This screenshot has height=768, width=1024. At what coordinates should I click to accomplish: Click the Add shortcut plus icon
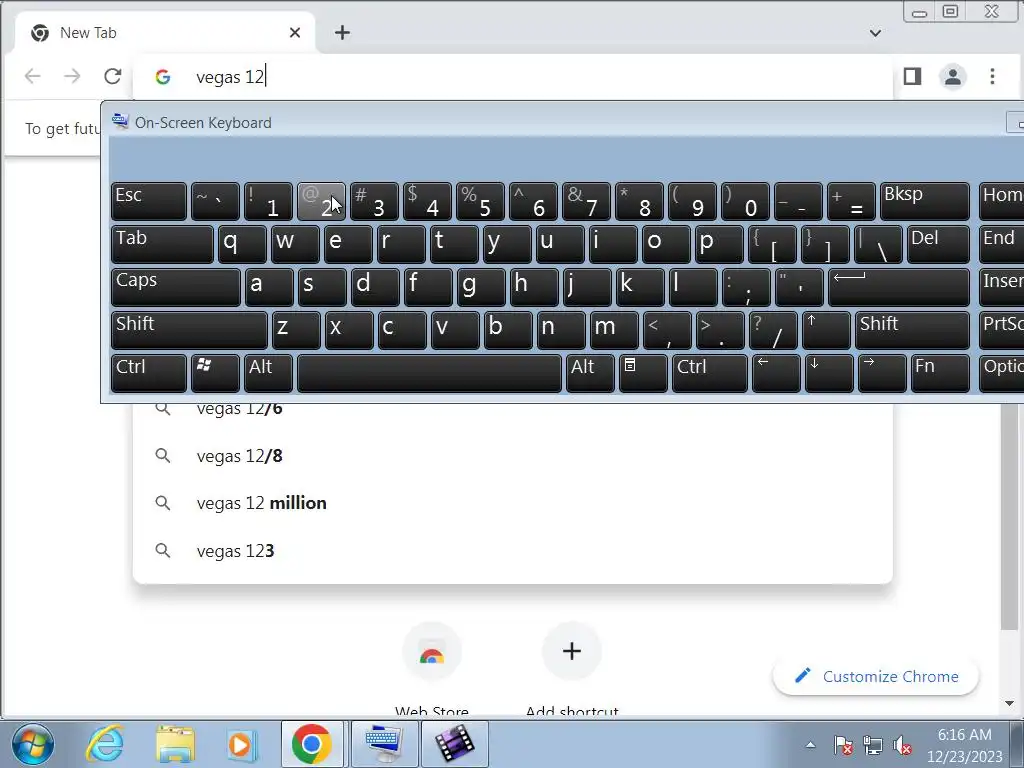[571, 651]
